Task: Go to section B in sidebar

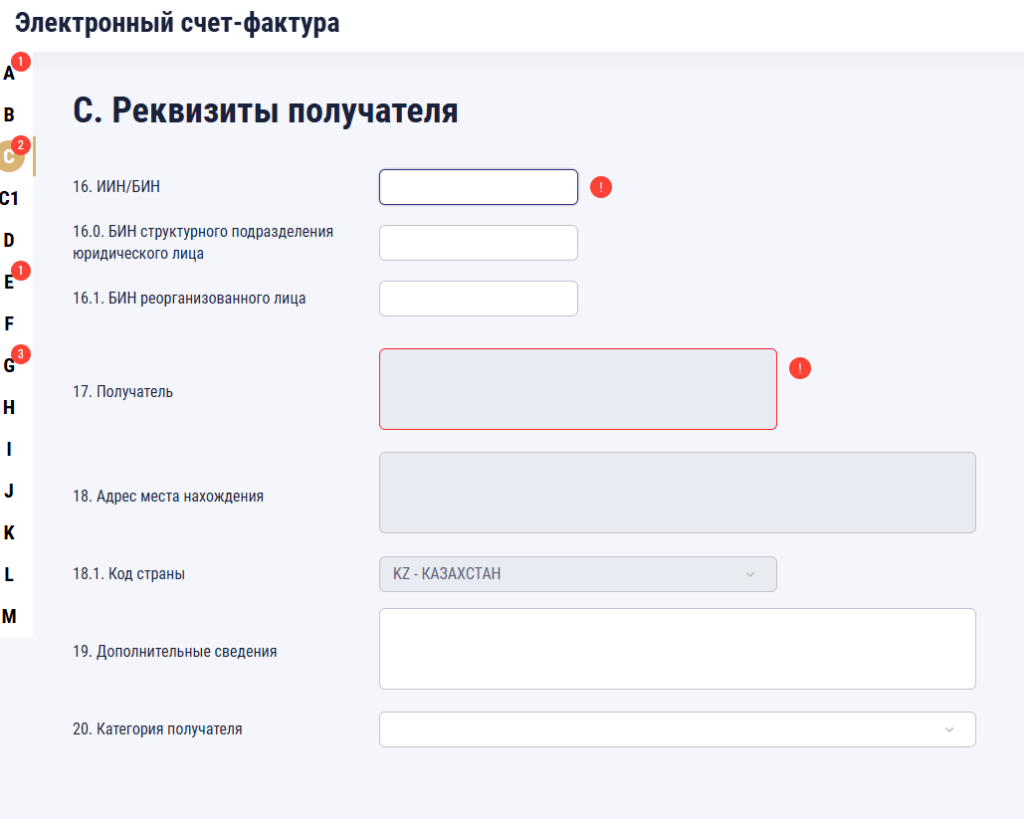Action: click(10, 115)
